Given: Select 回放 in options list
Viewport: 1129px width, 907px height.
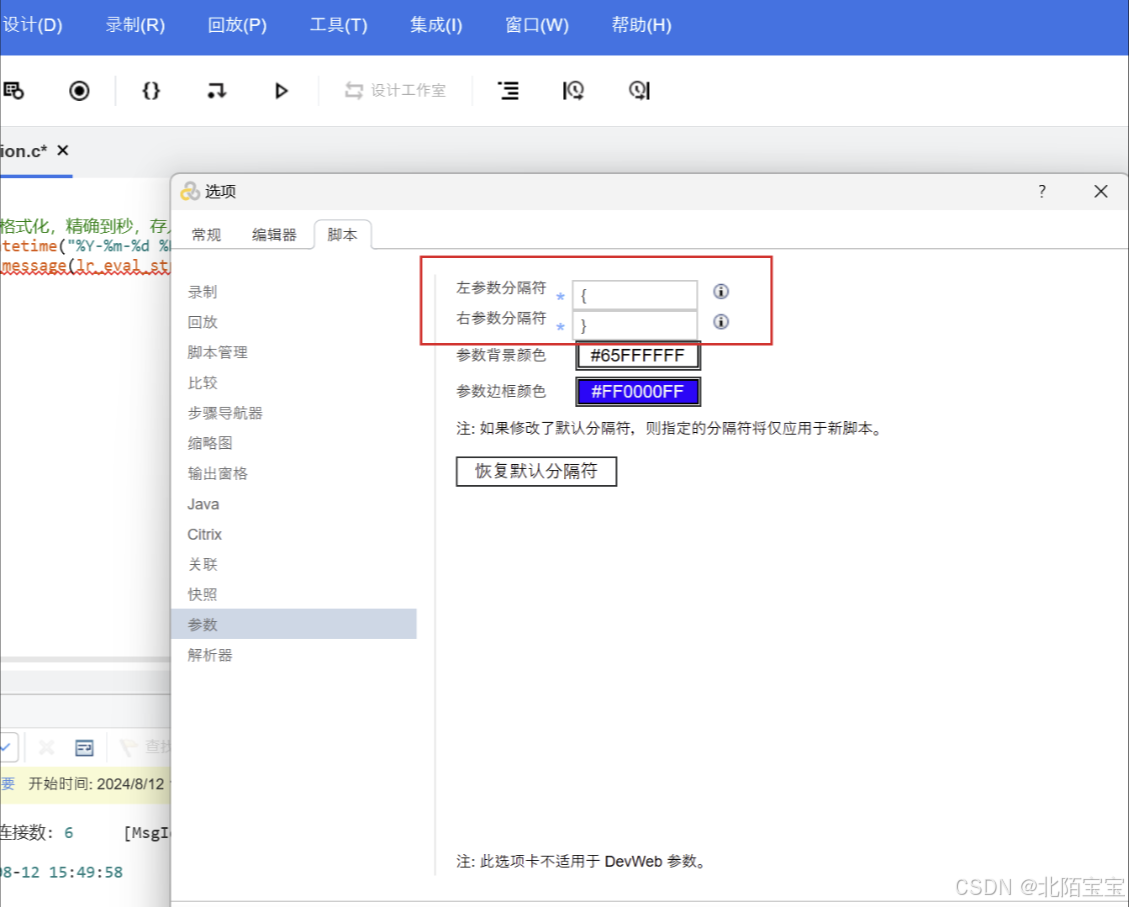Looking at the screenshot, I should coord(202,322).
